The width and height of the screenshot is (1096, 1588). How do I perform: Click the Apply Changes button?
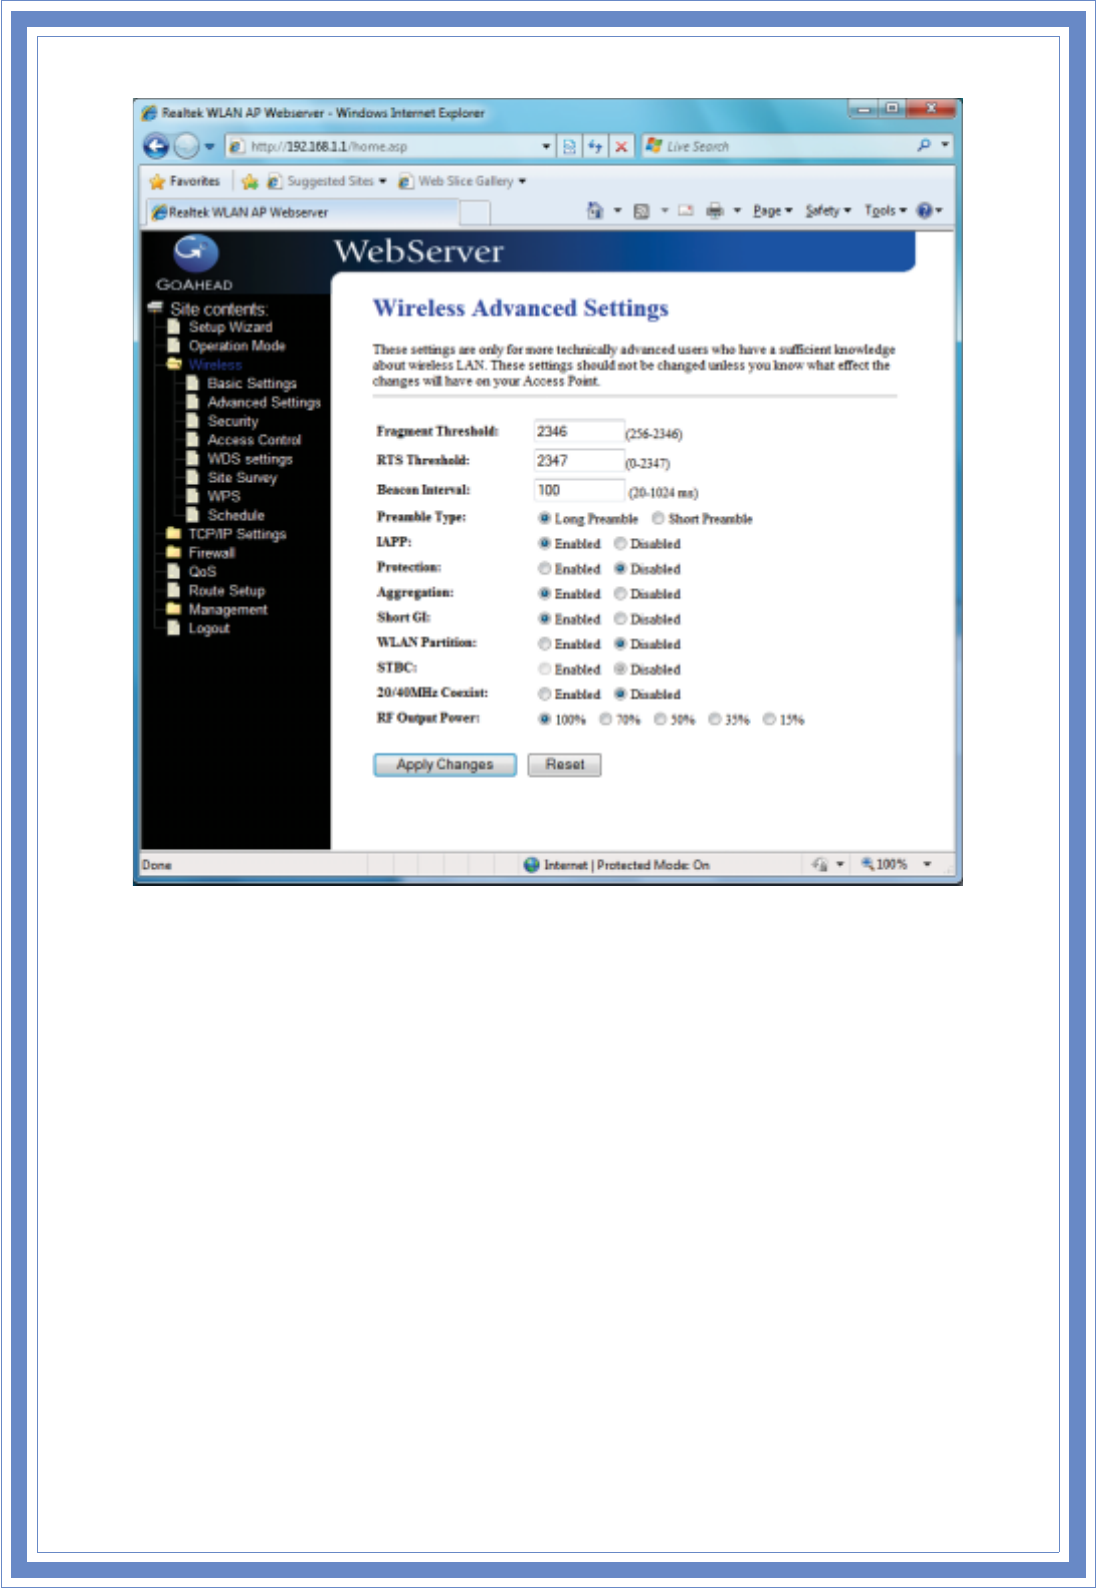tap(445, 765)
